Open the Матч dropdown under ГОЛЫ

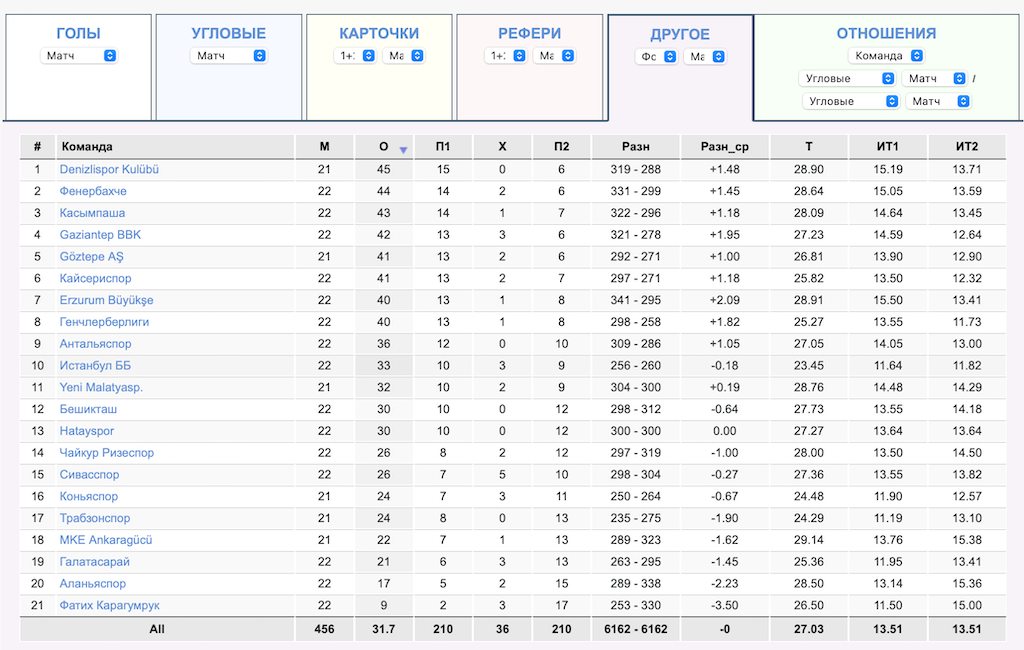(78, 56)
